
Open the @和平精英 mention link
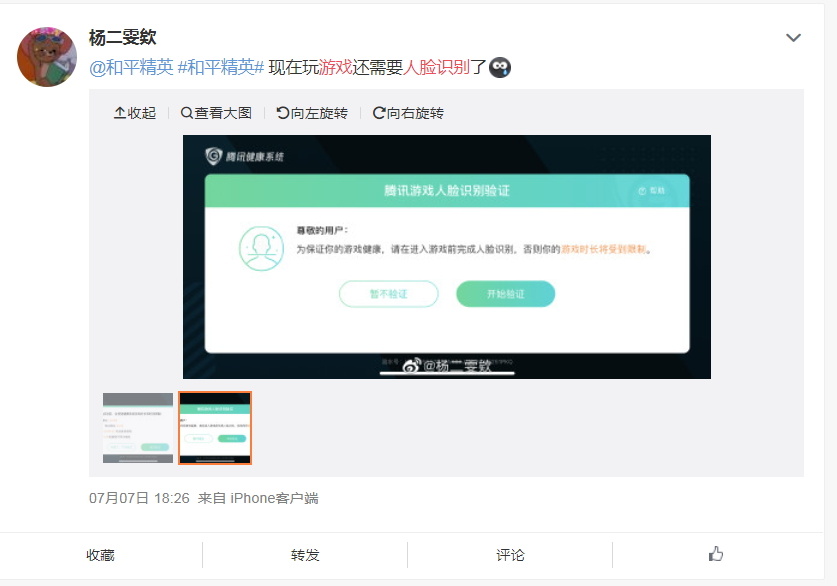pos(131,67)
